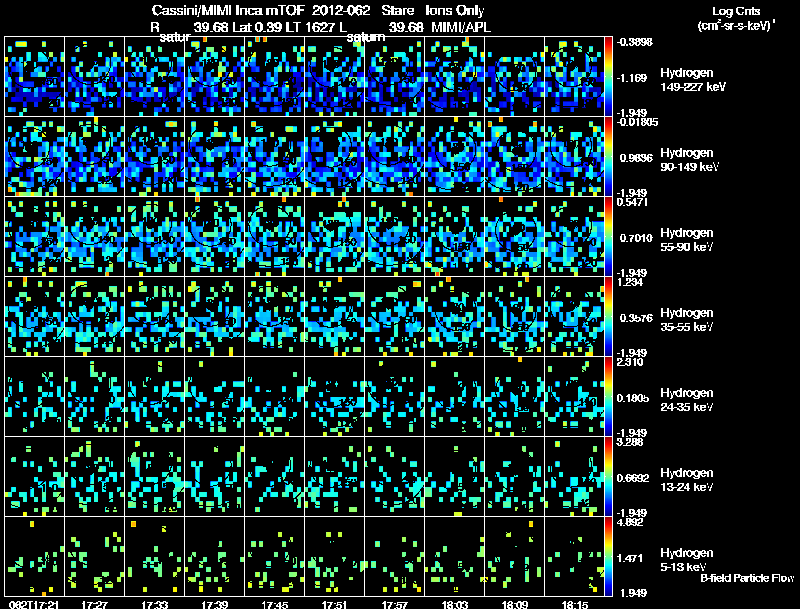800x609 pixels.
Task: Click the Hydrogen 35-55 keV color scale
Action: tap(608, 317)
